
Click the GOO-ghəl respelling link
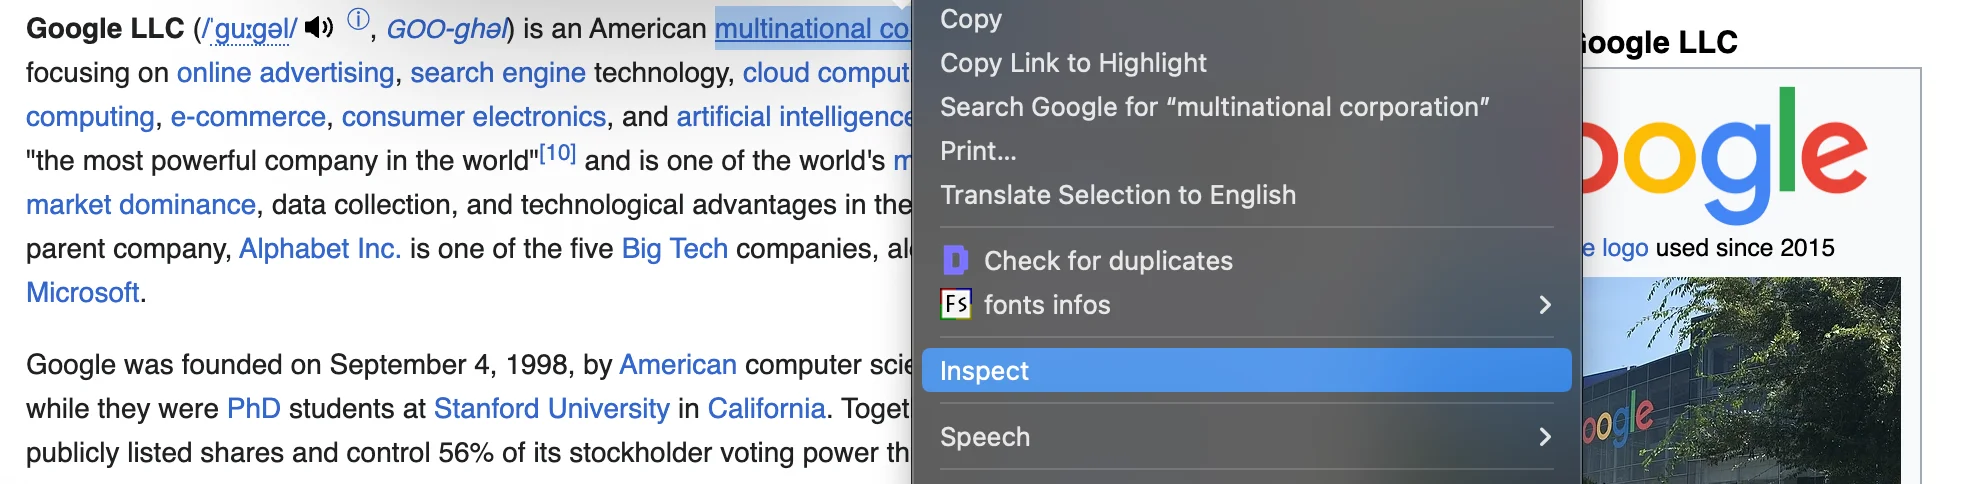[x=447, y=29]
